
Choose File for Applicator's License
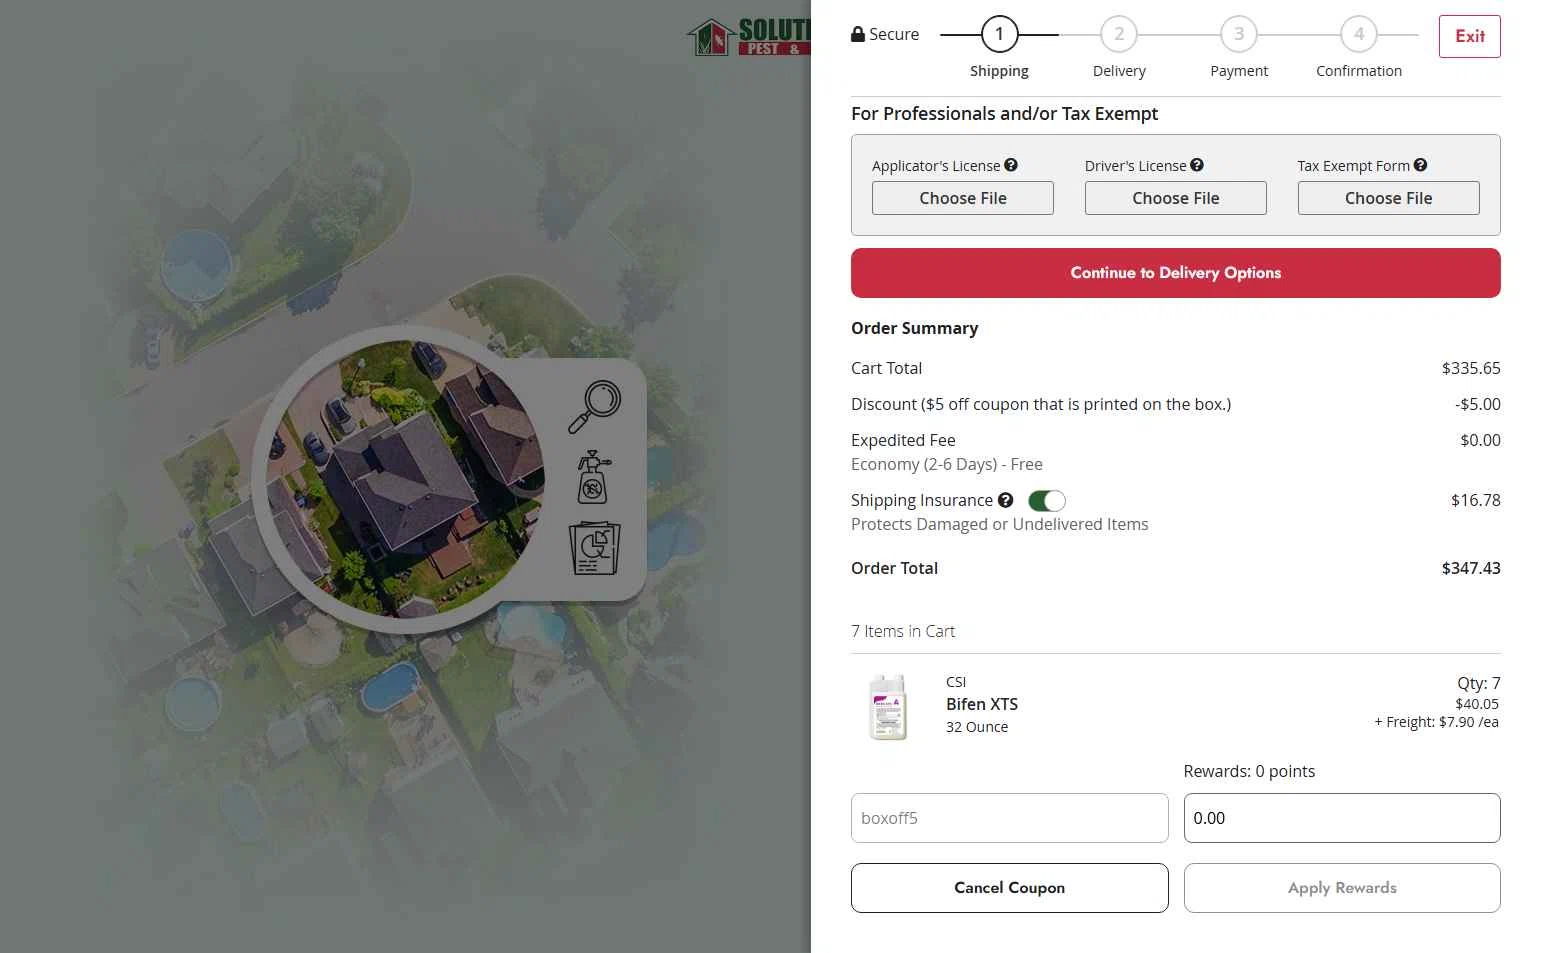963,198
